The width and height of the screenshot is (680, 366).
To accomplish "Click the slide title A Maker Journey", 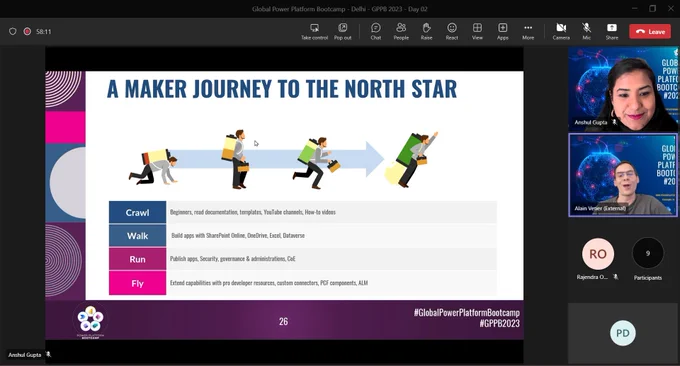I will [282, 89].
